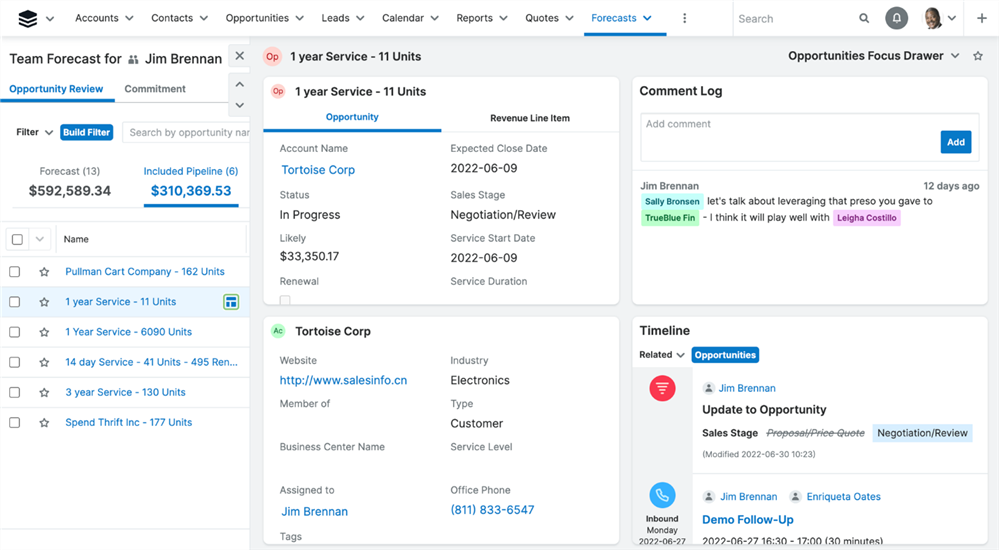Screen dimensions: 999x550
Task: Open the Tortoise Corp account link
Action: tap(318, 170)
